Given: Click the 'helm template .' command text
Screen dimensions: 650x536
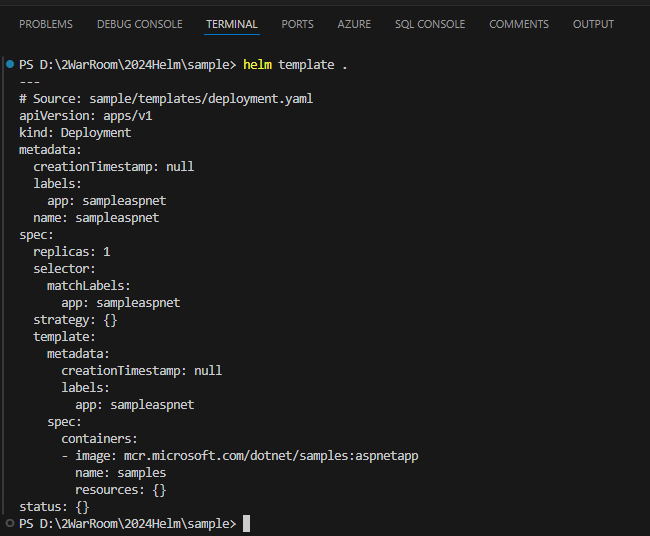Looking at the screenshot, I should click(295, 65).
